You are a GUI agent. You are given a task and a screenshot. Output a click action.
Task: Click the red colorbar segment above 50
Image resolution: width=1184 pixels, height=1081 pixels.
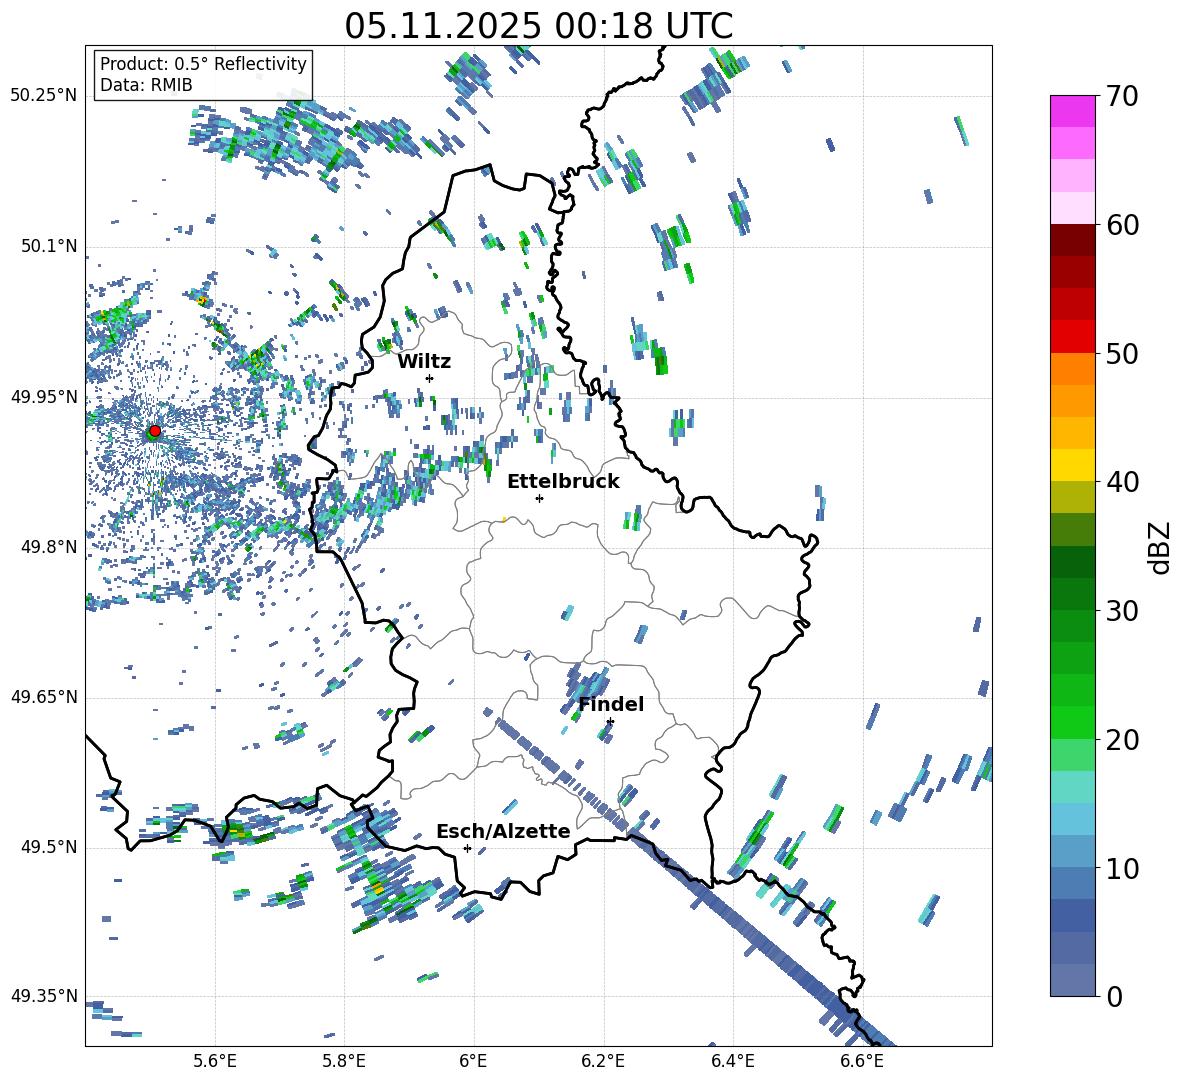point(1073,337)
